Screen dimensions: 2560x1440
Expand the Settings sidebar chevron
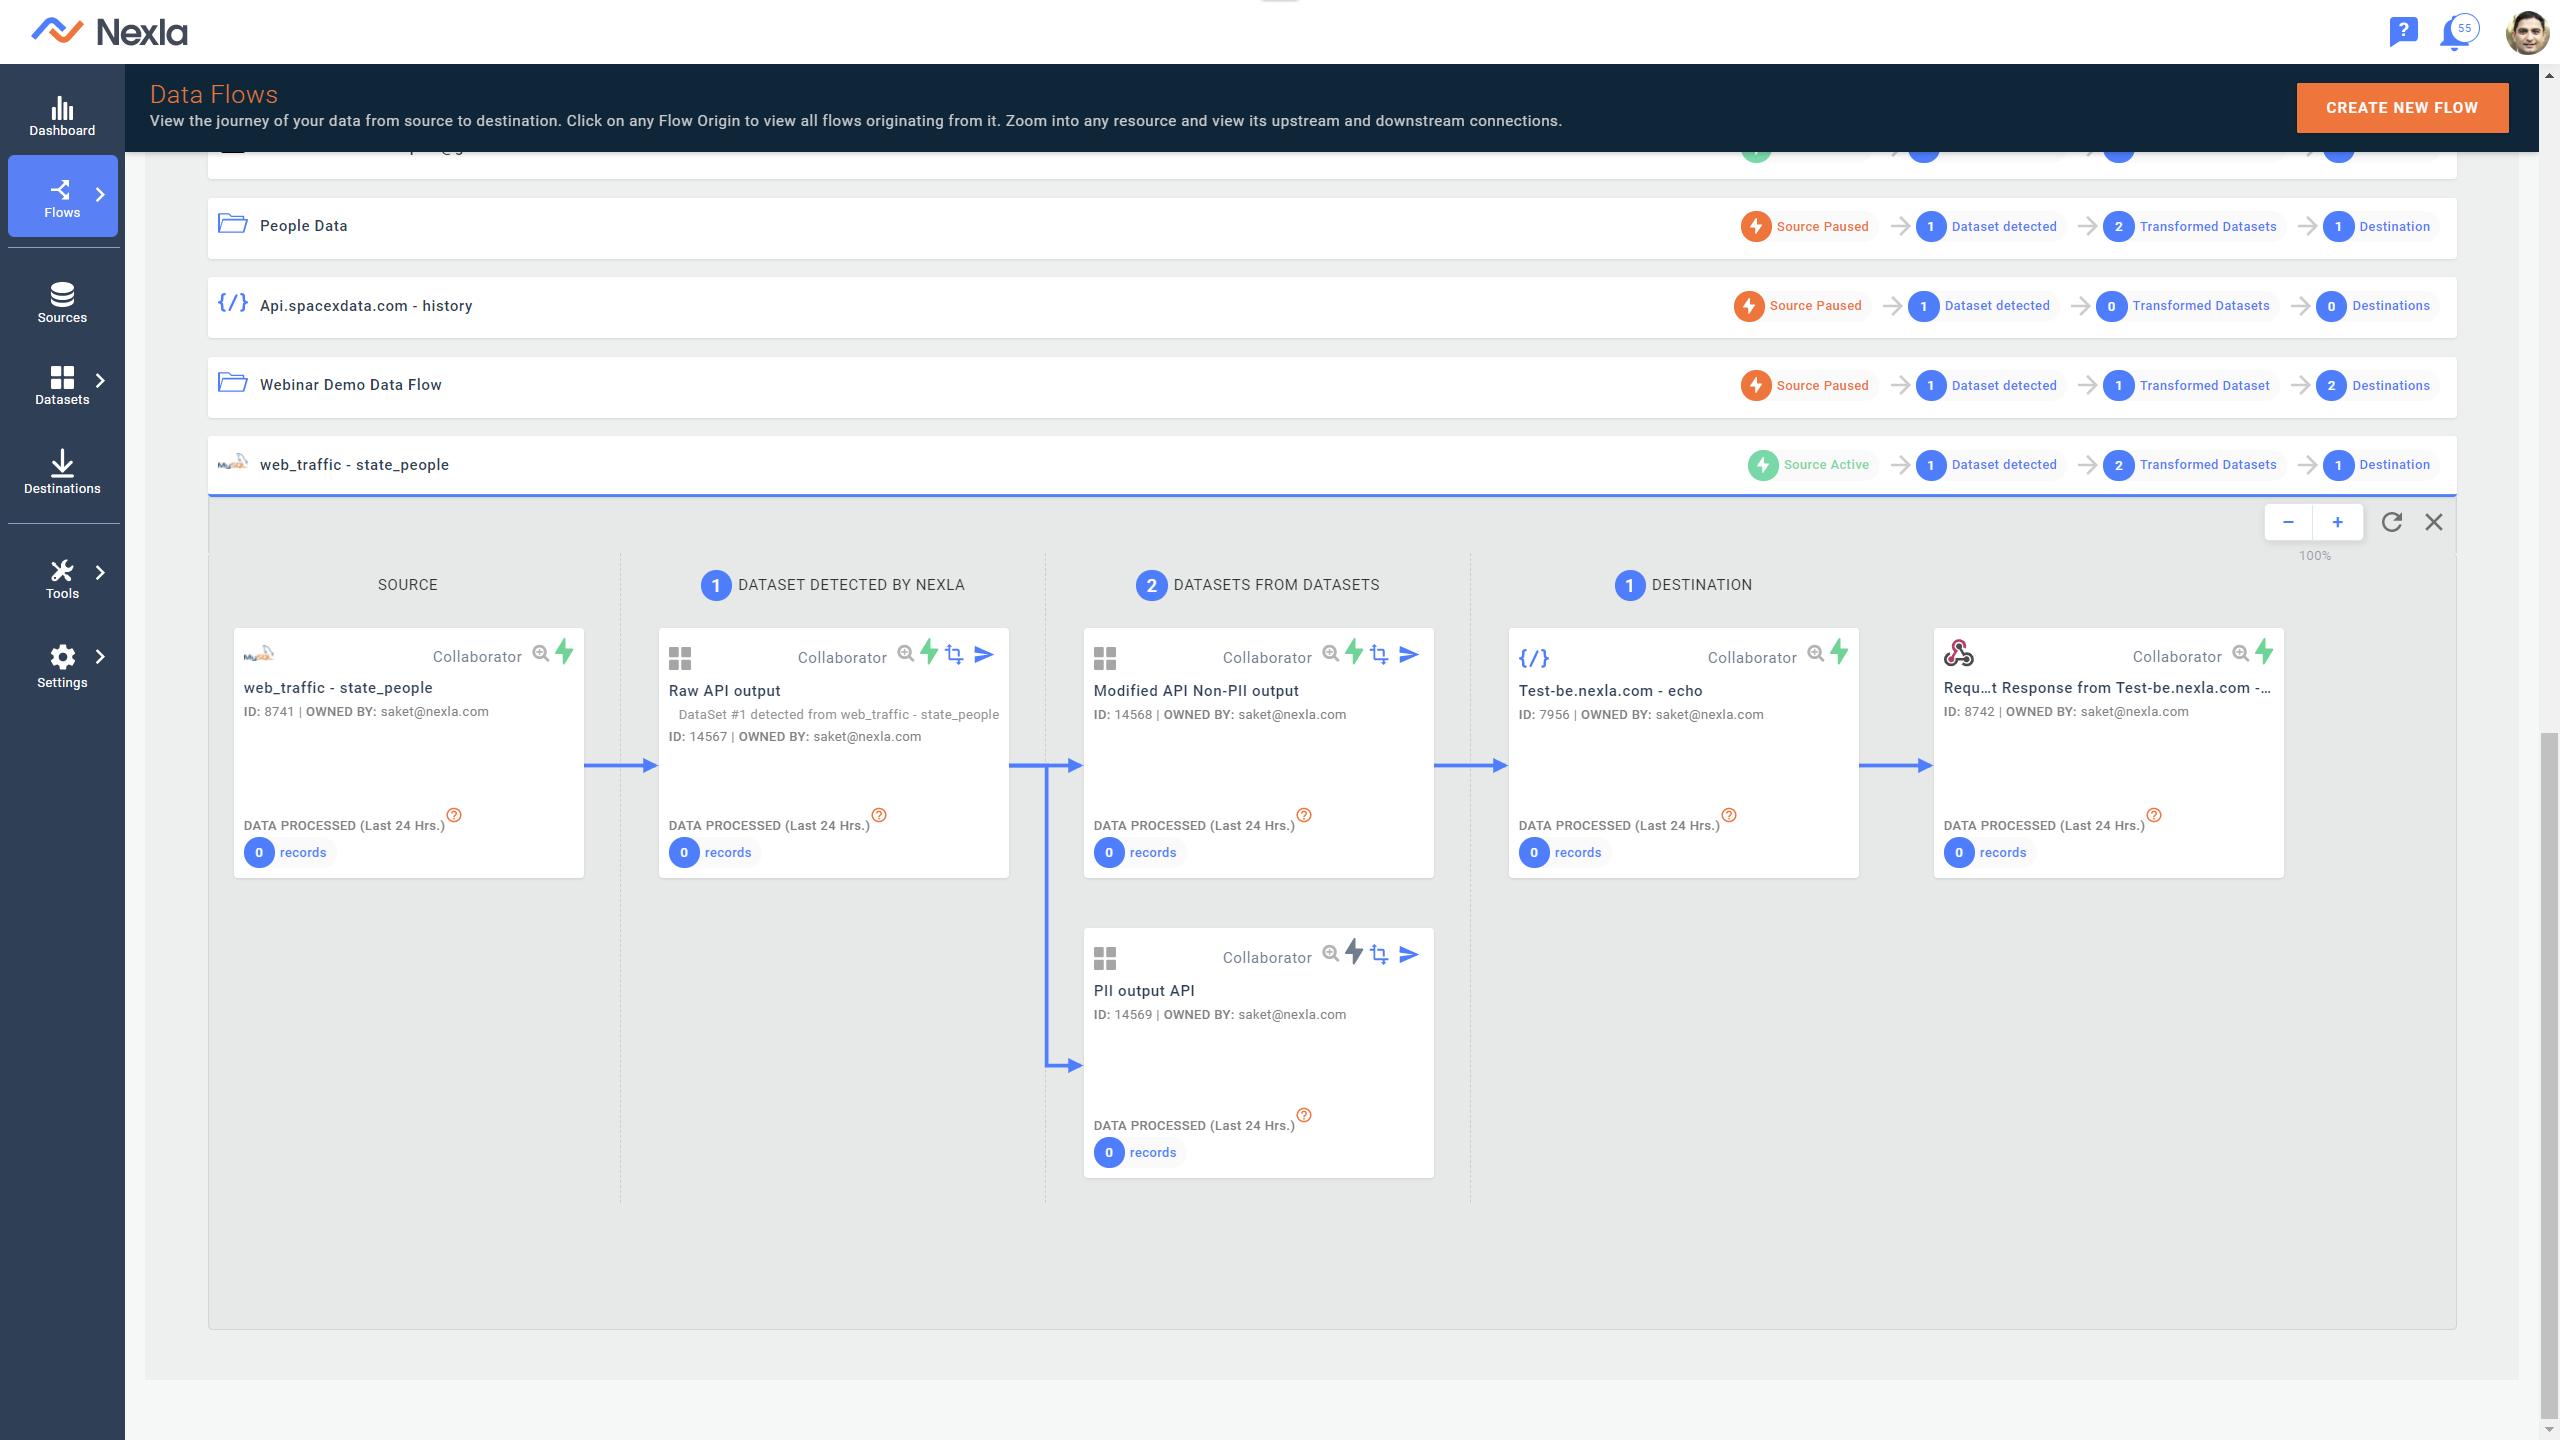pyautogui.click(x=100, y=656)
